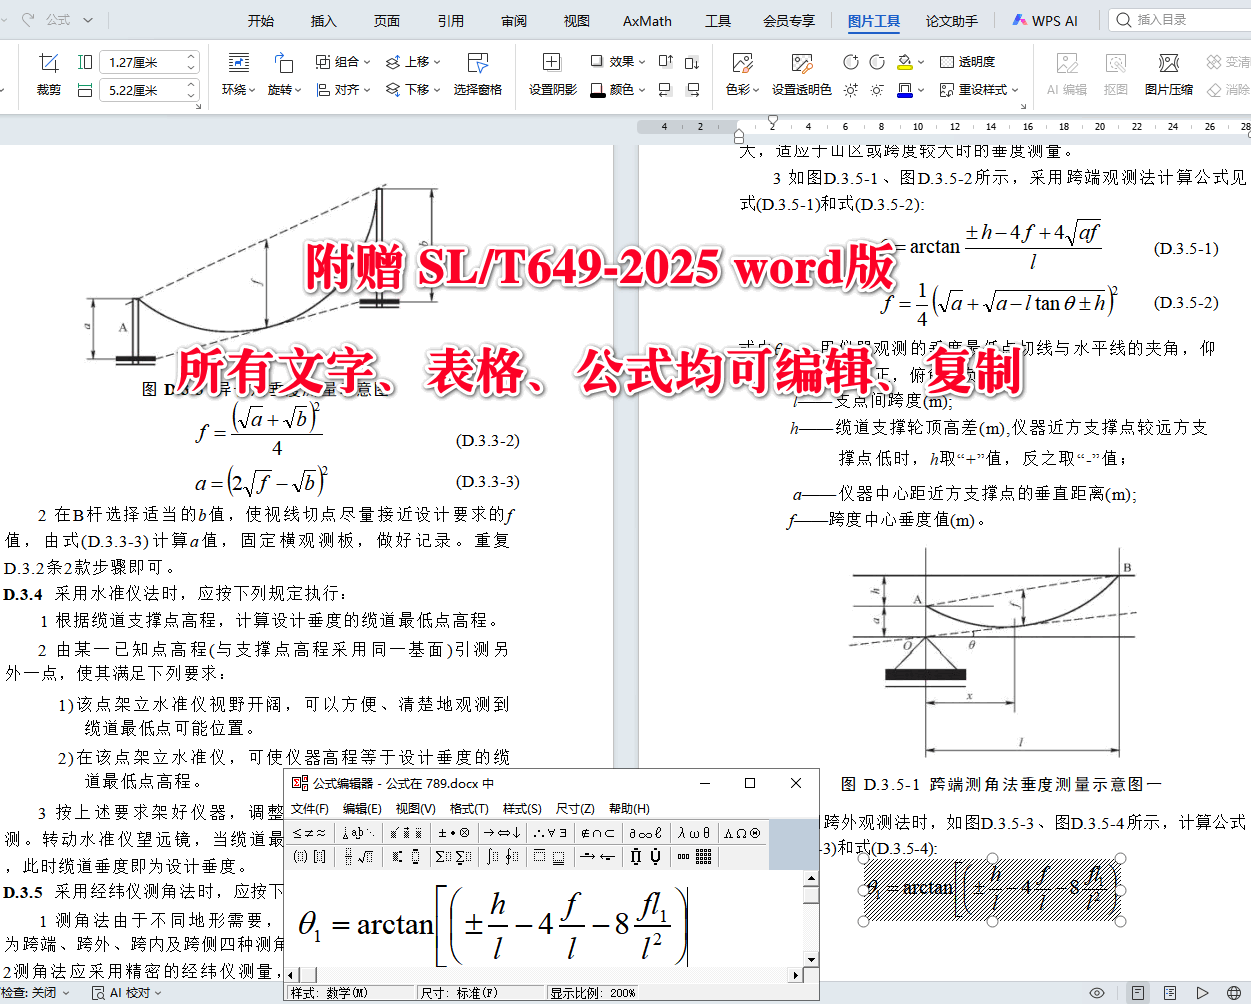Viewport: 1251px width, 1004px height.
Task: Click the 插入目录 search field
Action: pyautogui.click(x=1180, y=20)
